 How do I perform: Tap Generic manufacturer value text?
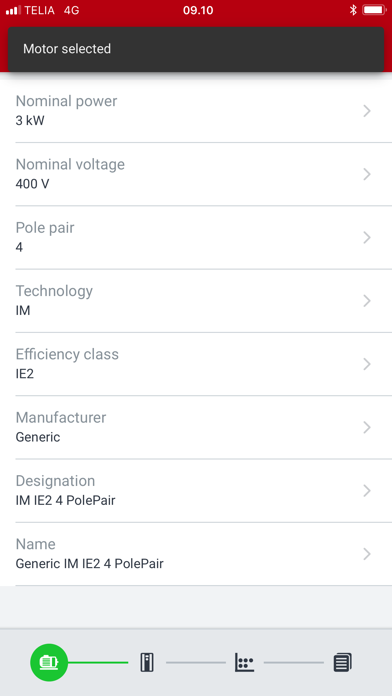[x=38, y=437]
